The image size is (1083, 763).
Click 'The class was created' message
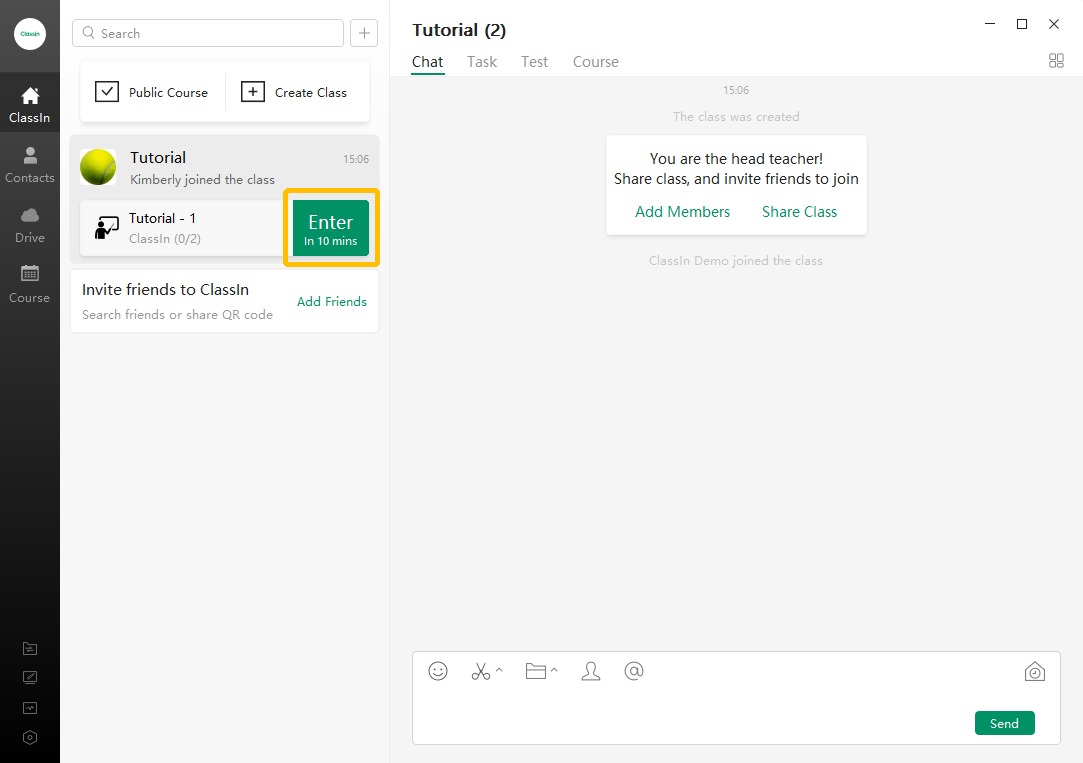click(736, 117)
